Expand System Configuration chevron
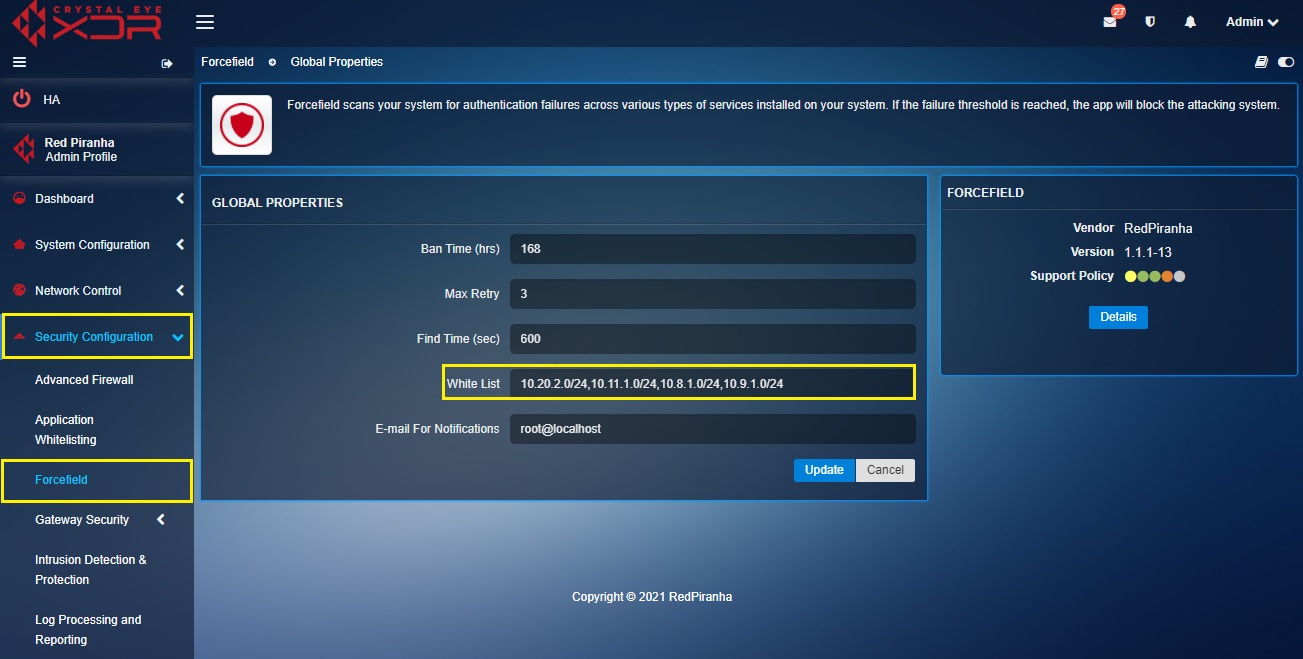The height and width of the screenshot is (659, 1303). 180,245
